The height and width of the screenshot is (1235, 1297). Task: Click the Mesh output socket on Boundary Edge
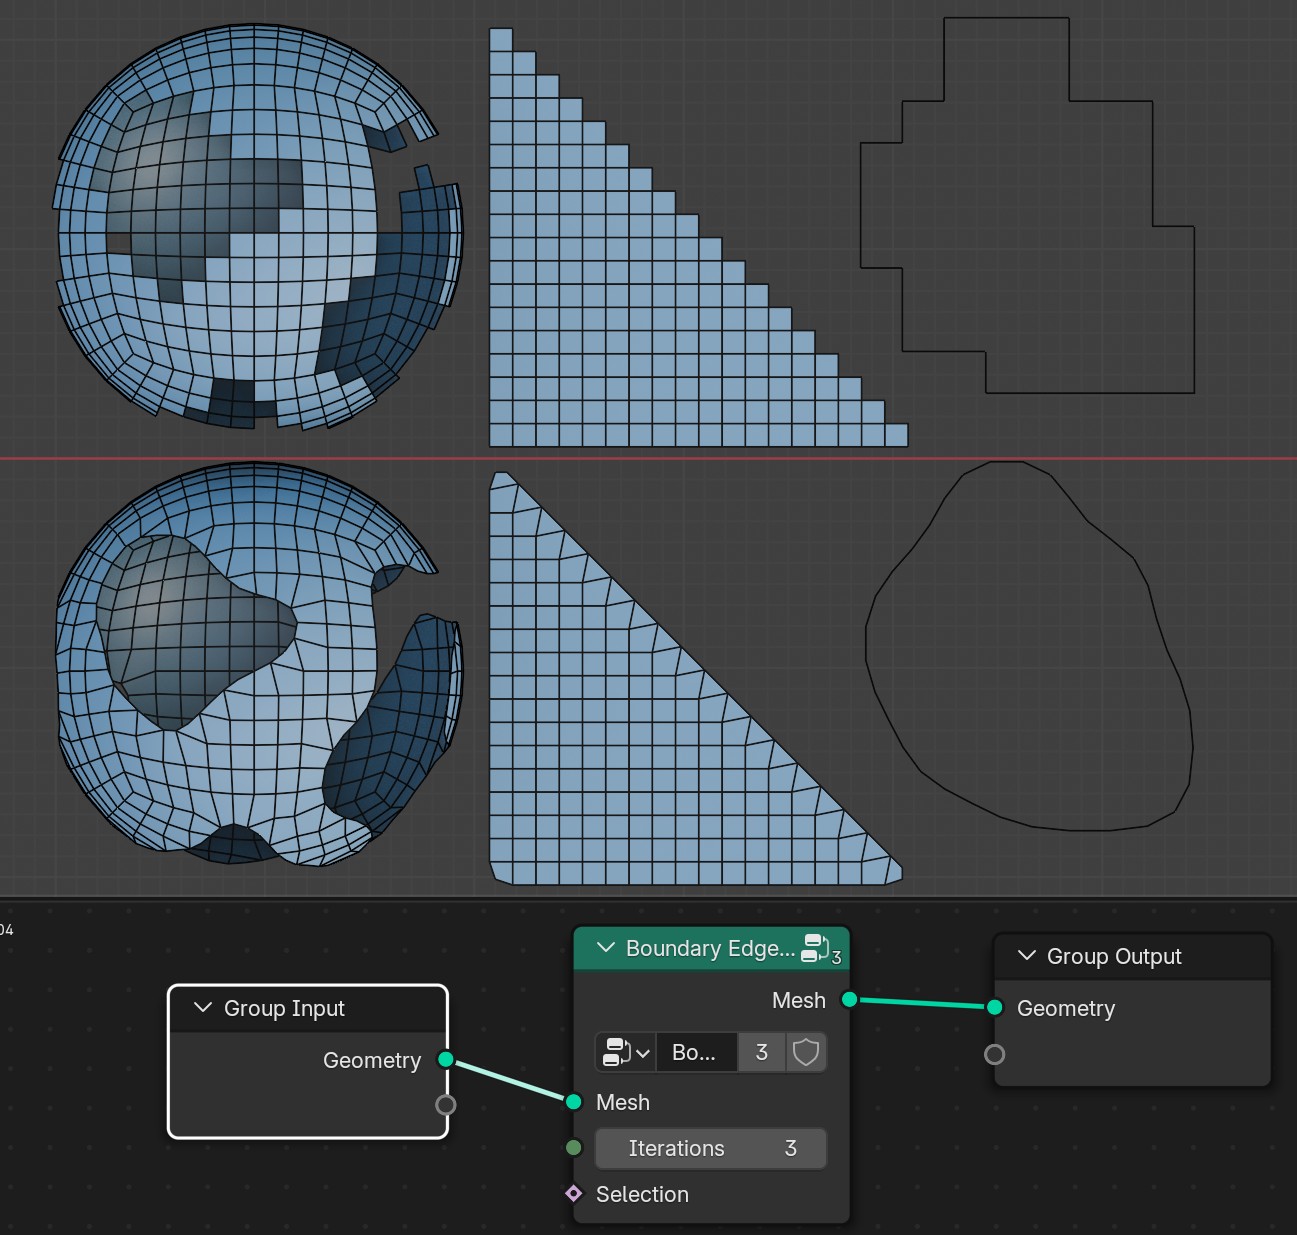click(849, 999)
